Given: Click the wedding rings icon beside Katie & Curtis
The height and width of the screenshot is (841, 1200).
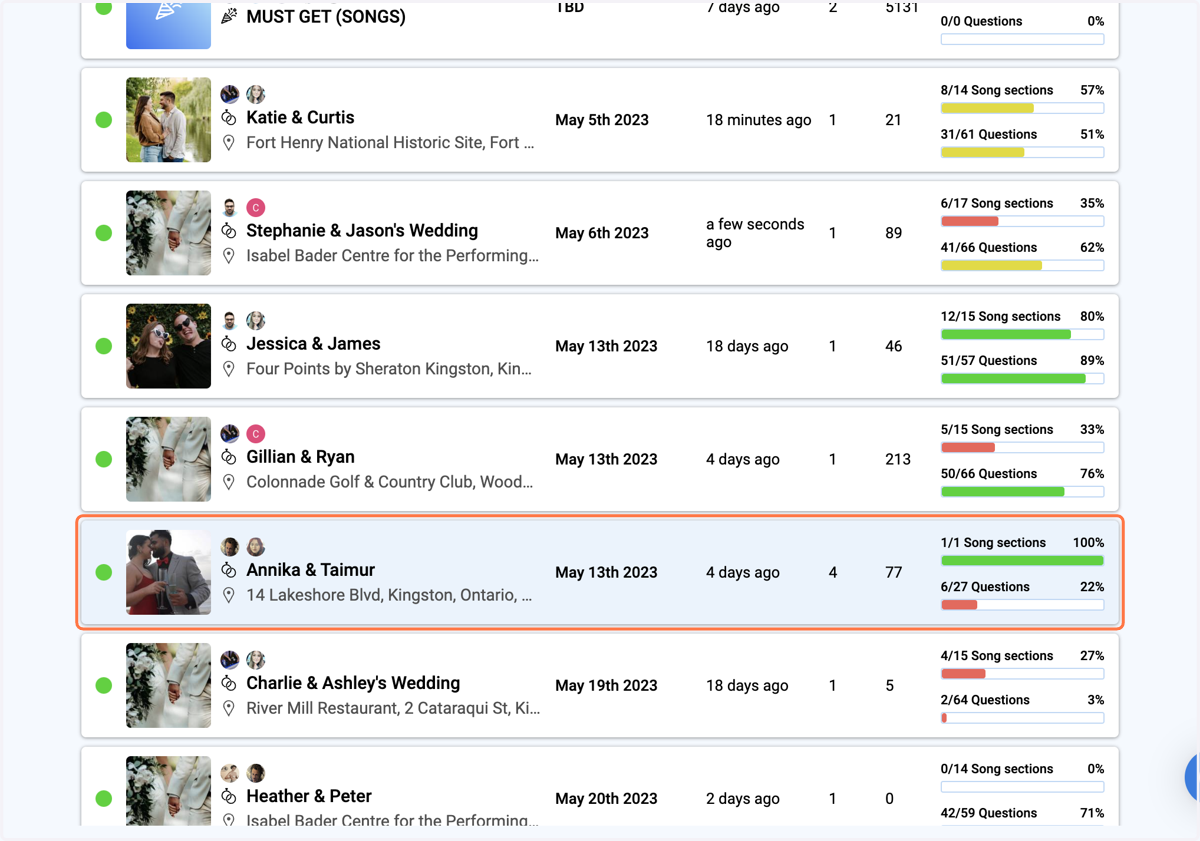Looking at the screenshot, I should (x=229, y=118).
